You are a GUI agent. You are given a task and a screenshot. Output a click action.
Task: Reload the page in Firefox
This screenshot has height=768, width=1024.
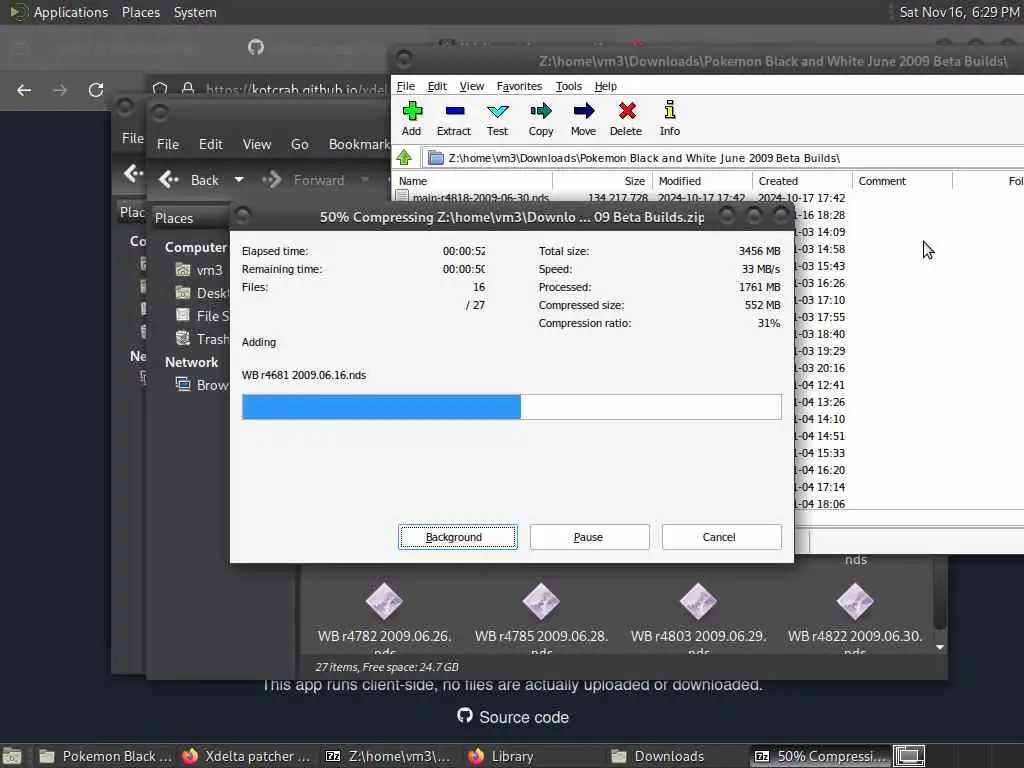coord(96,90)
